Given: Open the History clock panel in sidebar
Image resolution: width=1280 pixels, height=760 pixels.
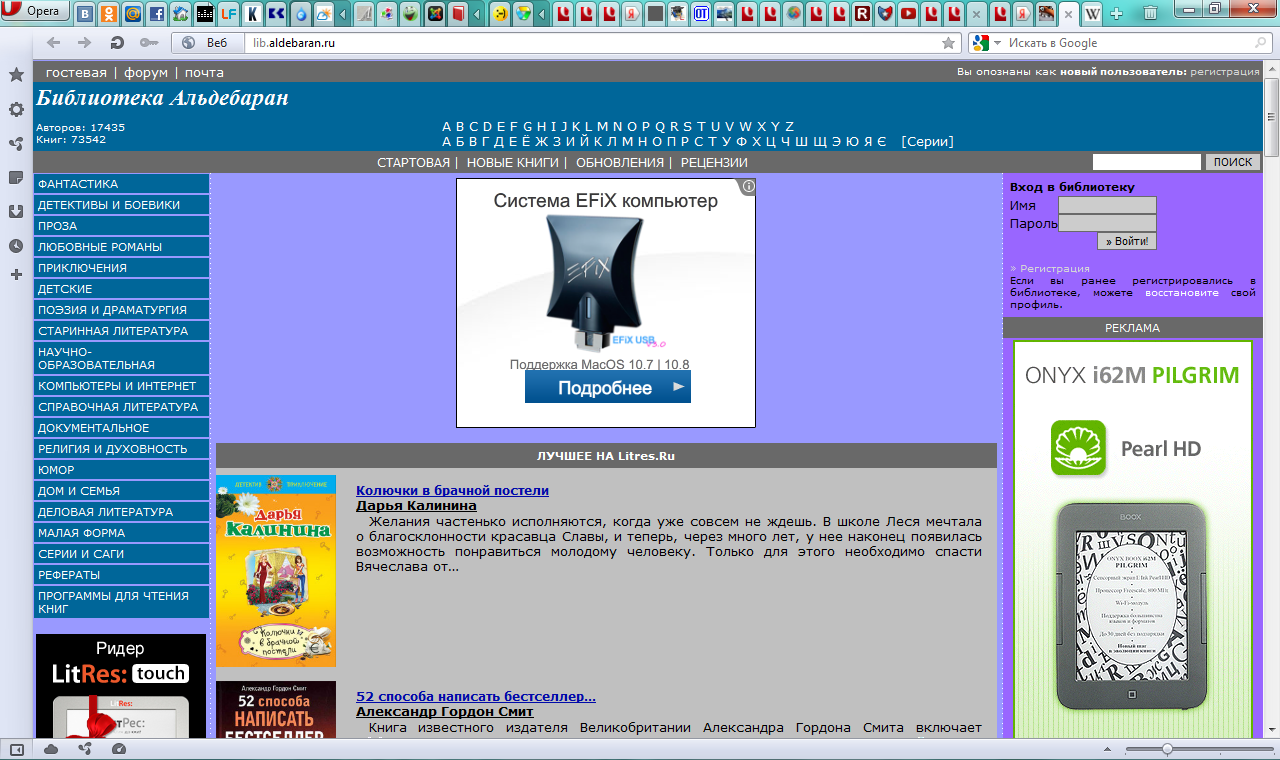Looking at the screenshot, I should pos(16,245).
